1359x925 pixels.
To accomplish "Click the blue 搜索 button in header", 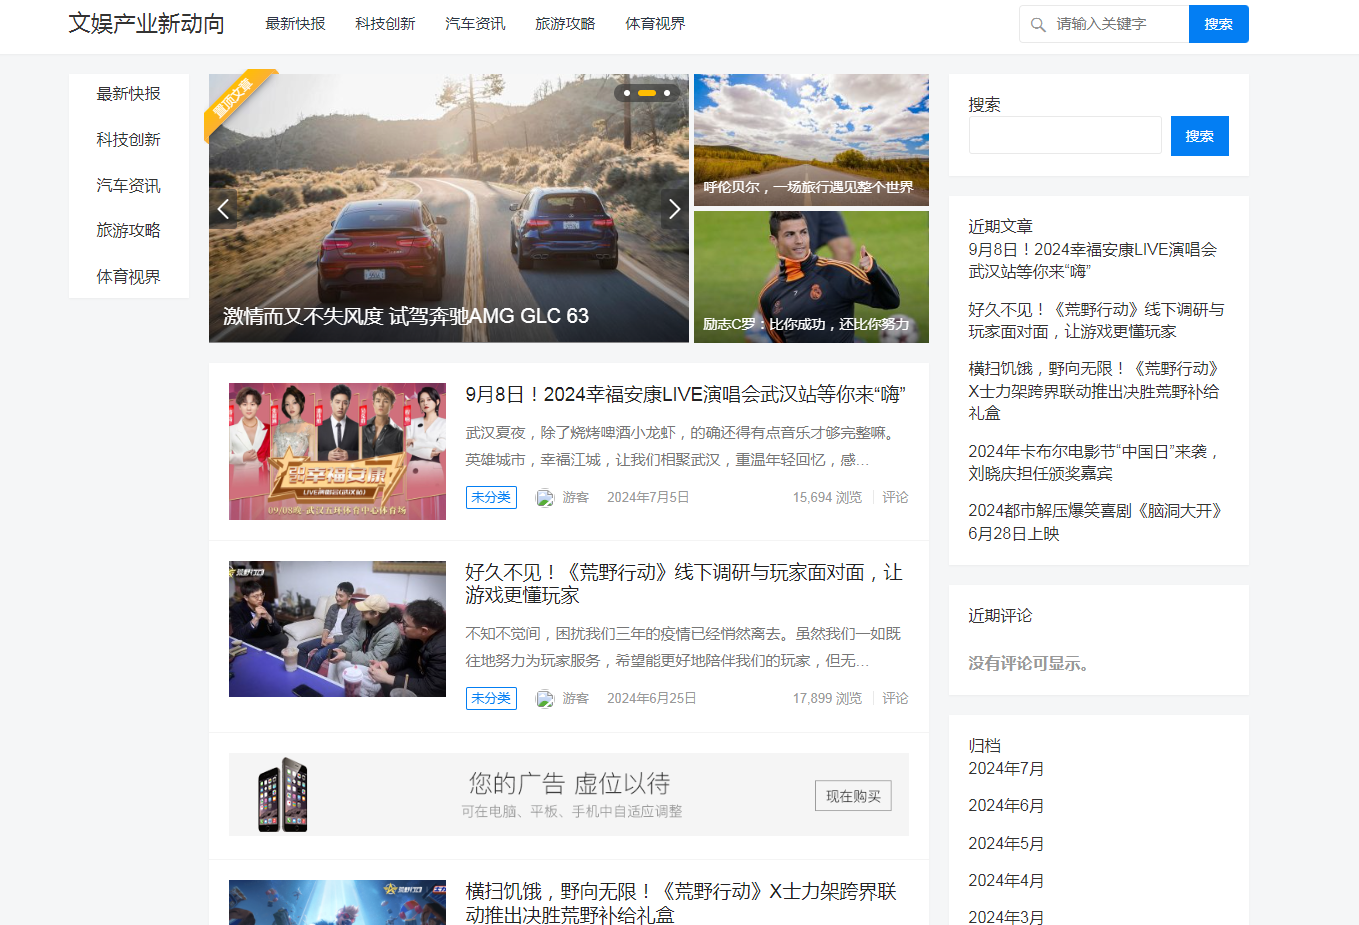I will (x=1218, y=24).
